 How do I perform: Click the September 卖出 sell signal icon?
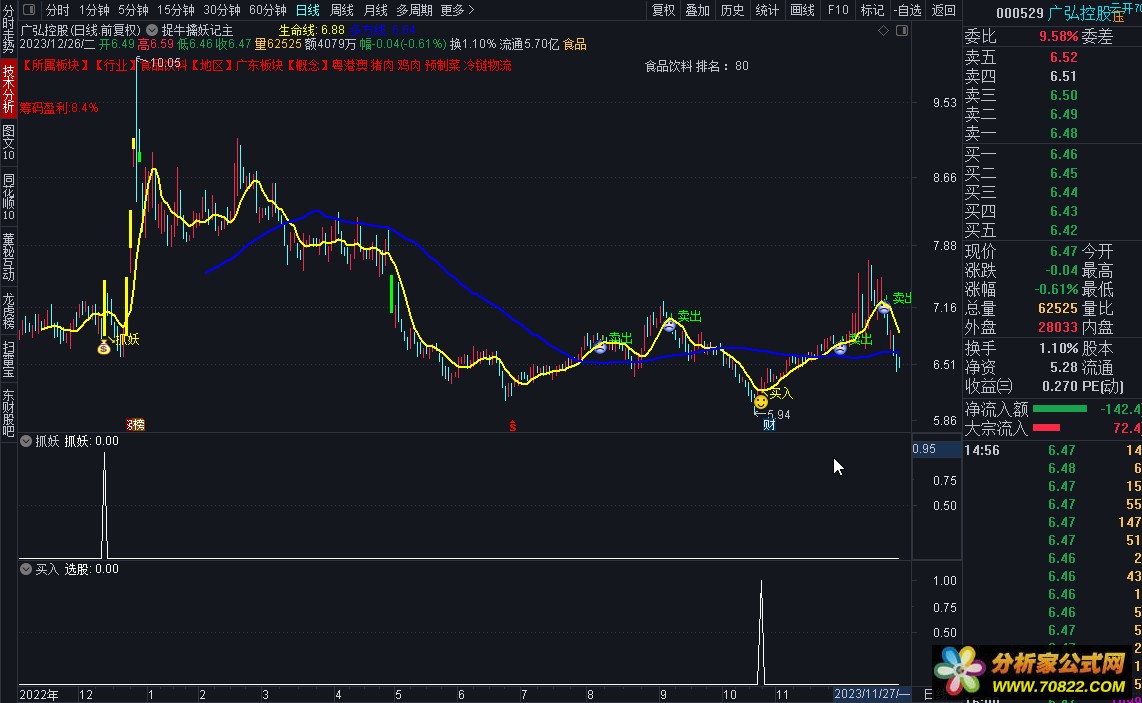pos(669,324)
